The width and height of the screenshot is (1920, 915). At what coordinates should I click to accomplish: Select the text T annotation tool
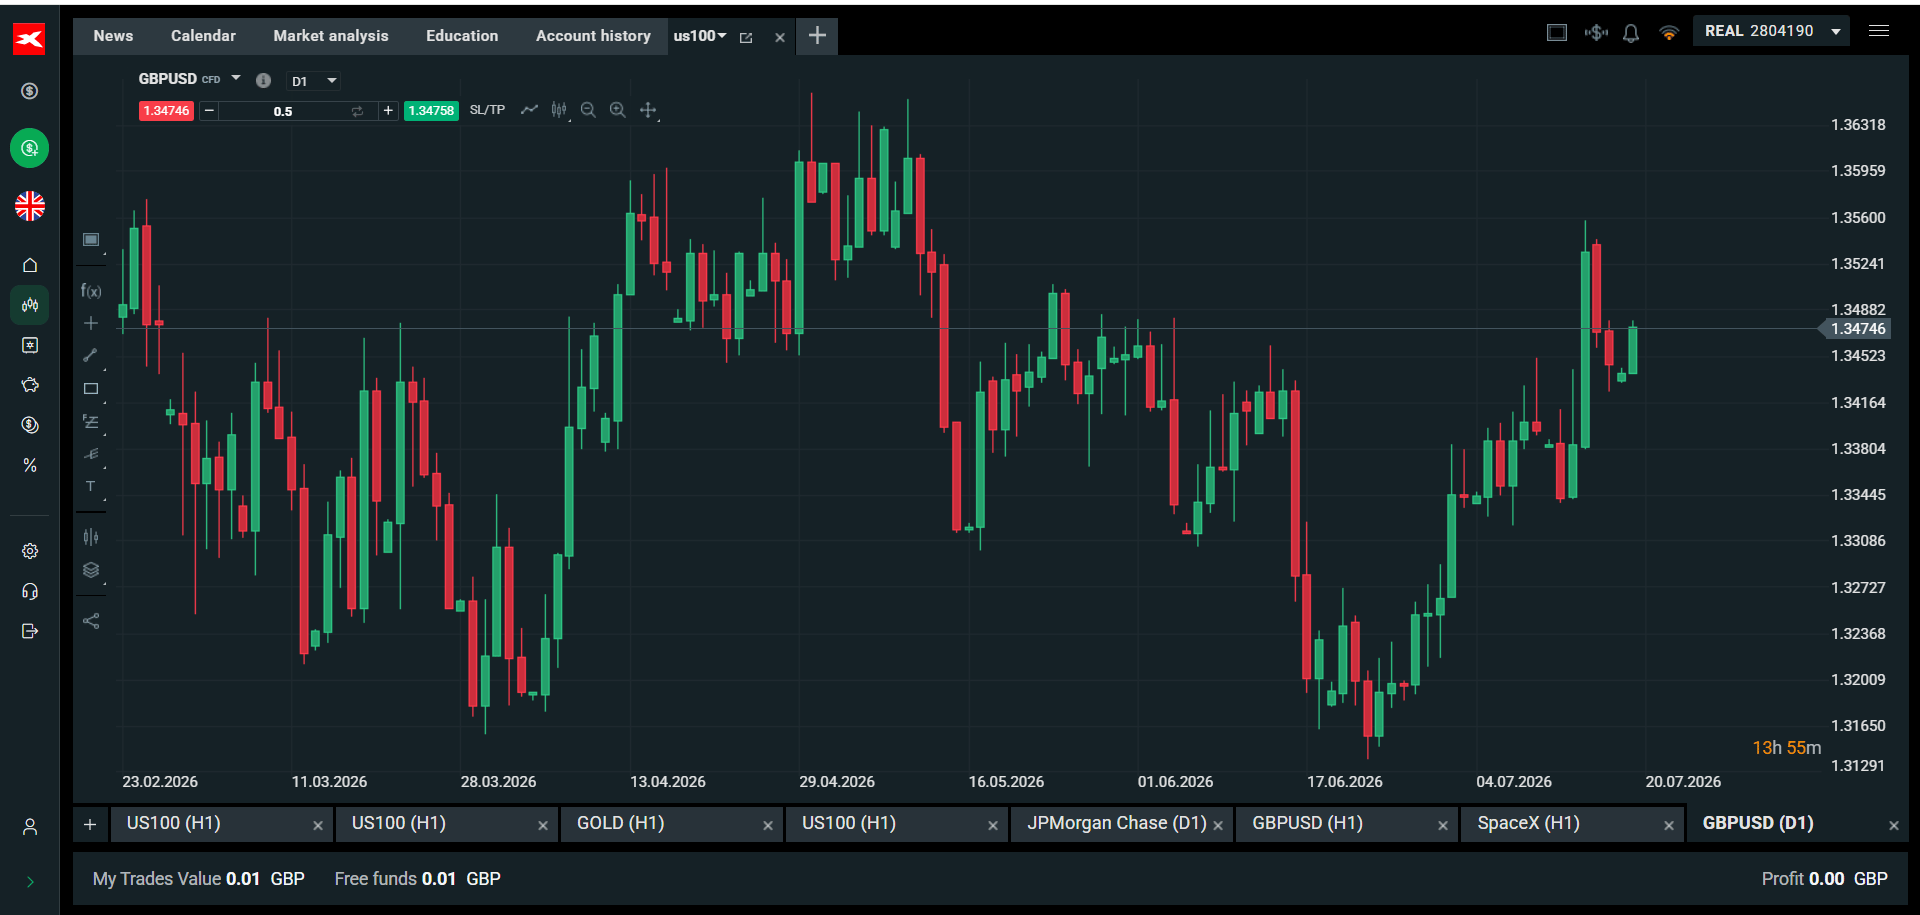[x=91, y=487]
